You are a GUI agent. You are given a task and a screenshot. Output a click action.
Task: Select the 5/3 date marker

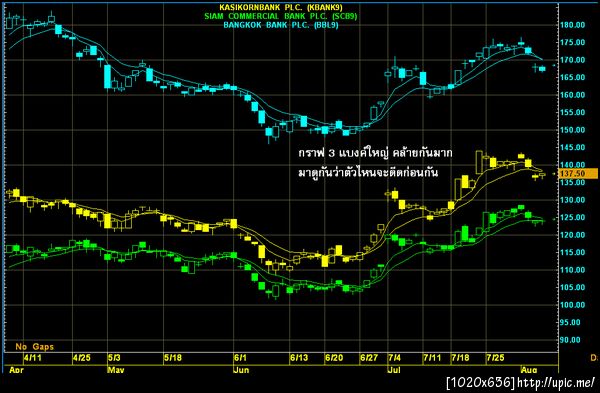click(x=114, y=358)
